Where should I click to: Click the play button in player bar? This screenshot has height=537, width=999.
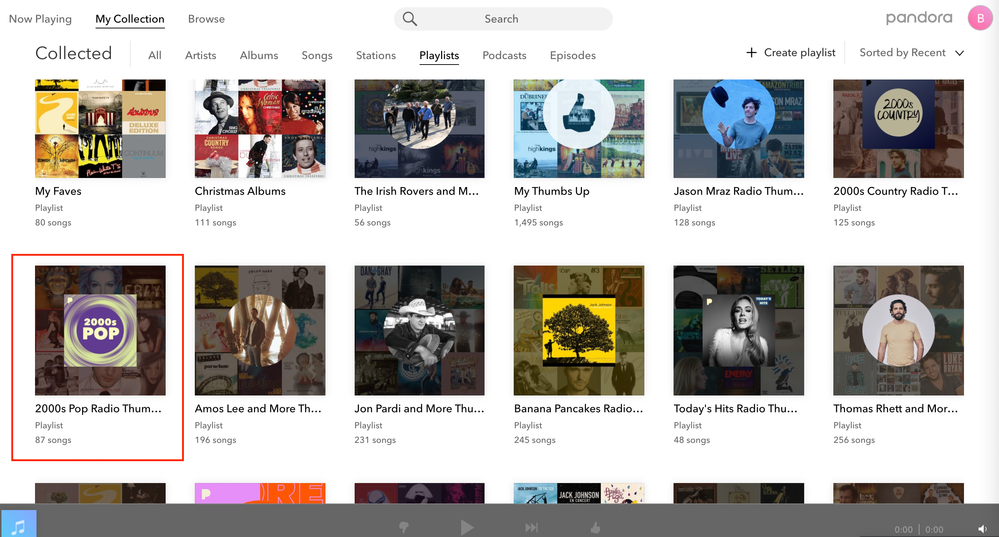click(x=467, y=527)
